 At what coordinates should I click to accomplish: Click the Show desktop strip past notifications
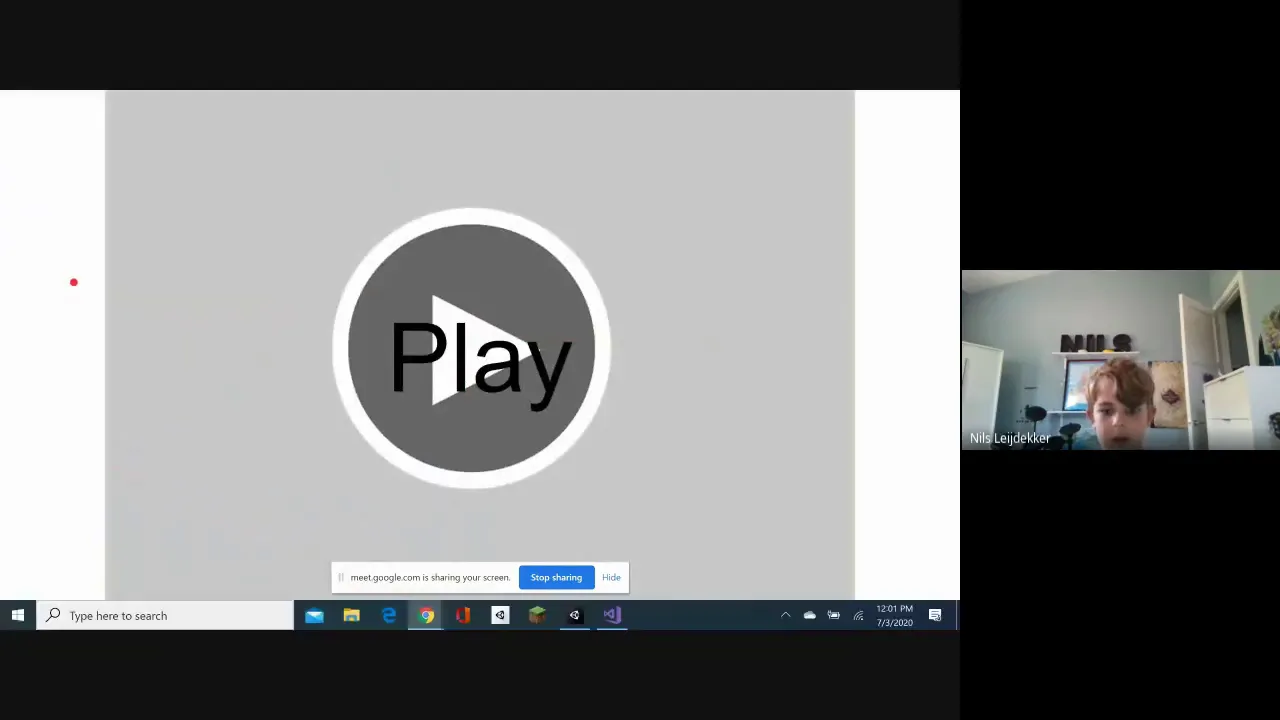956,615
